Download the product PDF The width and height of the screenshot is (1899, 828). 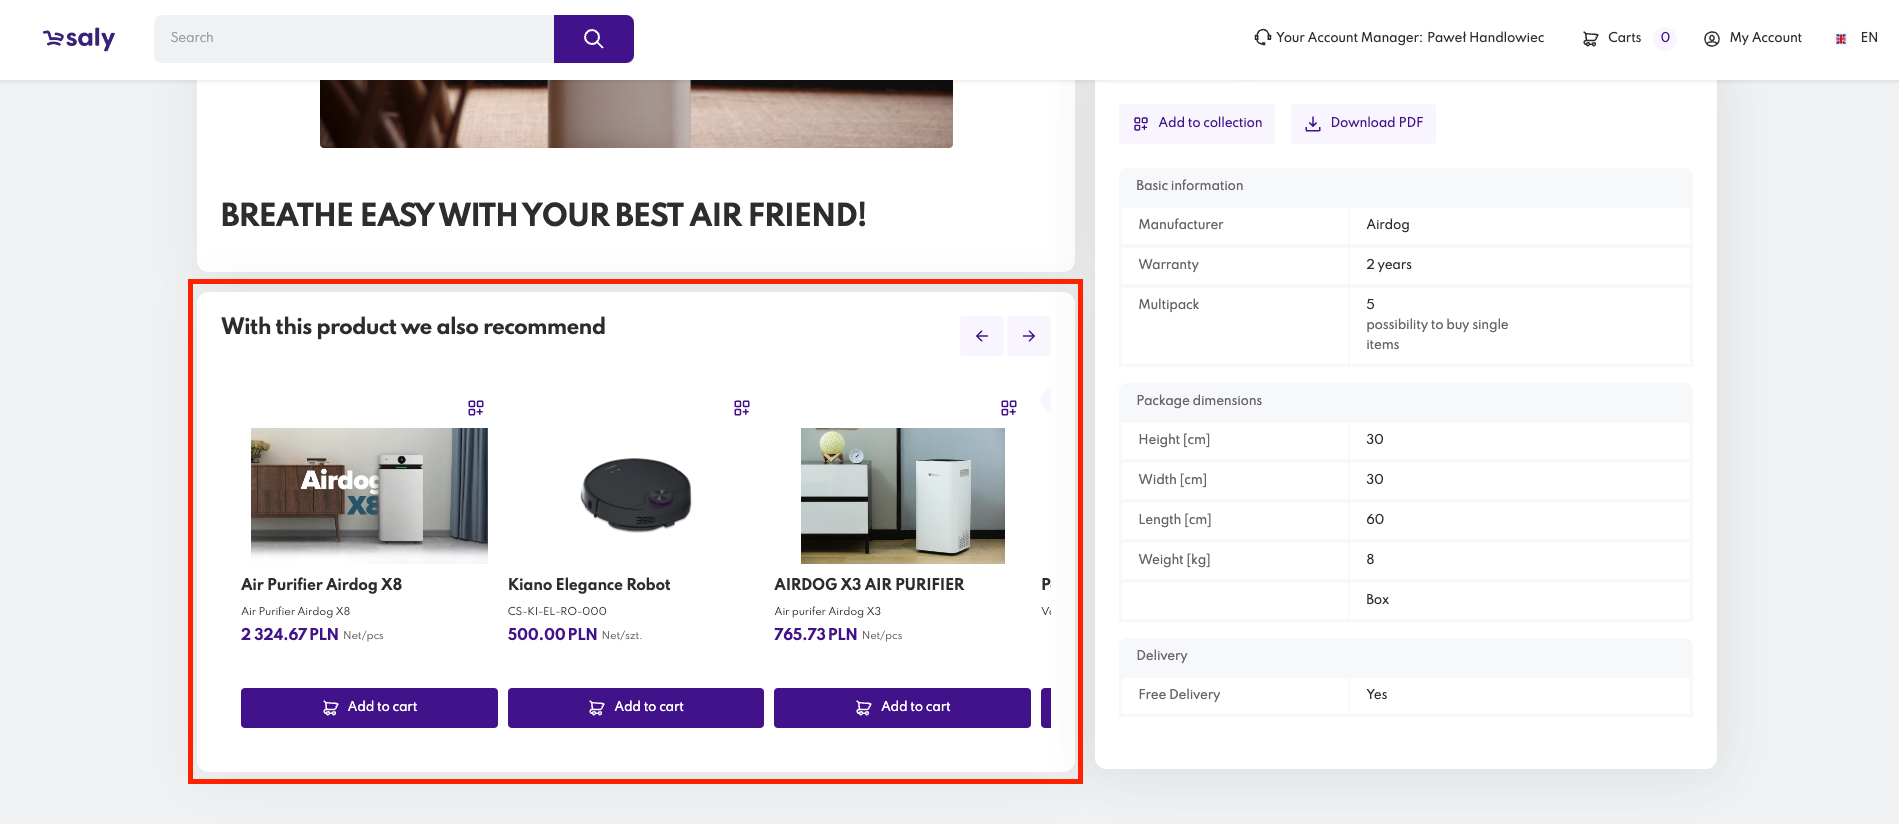[1363, 123]
